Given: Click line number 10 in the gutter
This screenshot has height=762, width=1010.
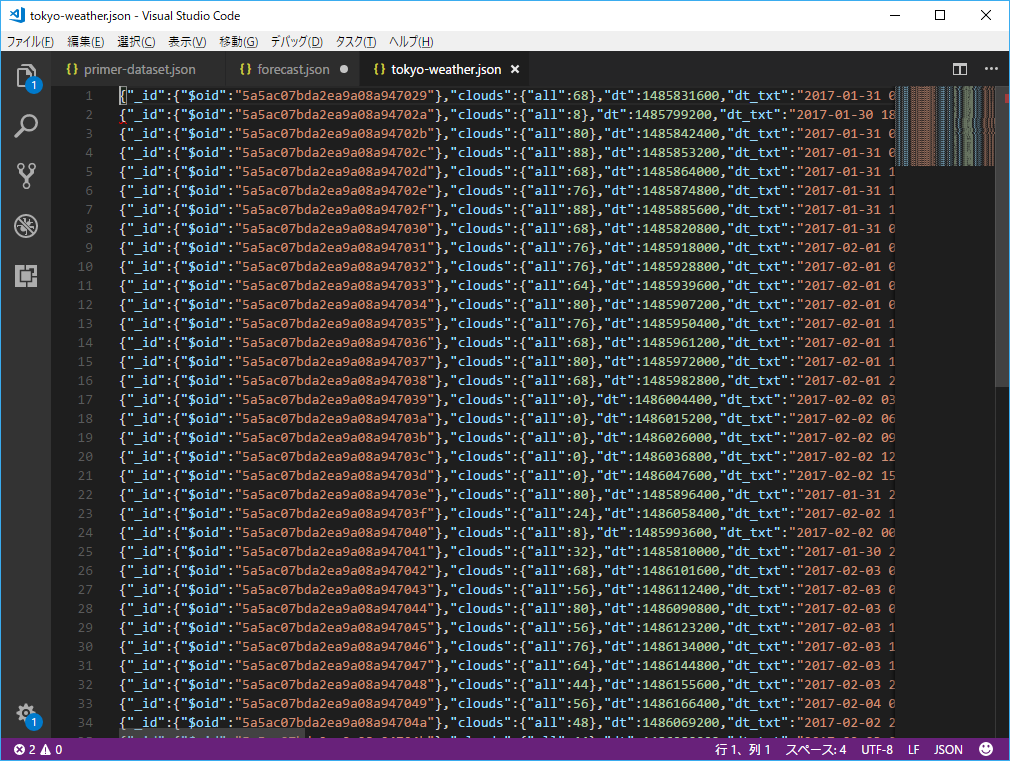Looking at the screenshot, I should coord(85,267).
